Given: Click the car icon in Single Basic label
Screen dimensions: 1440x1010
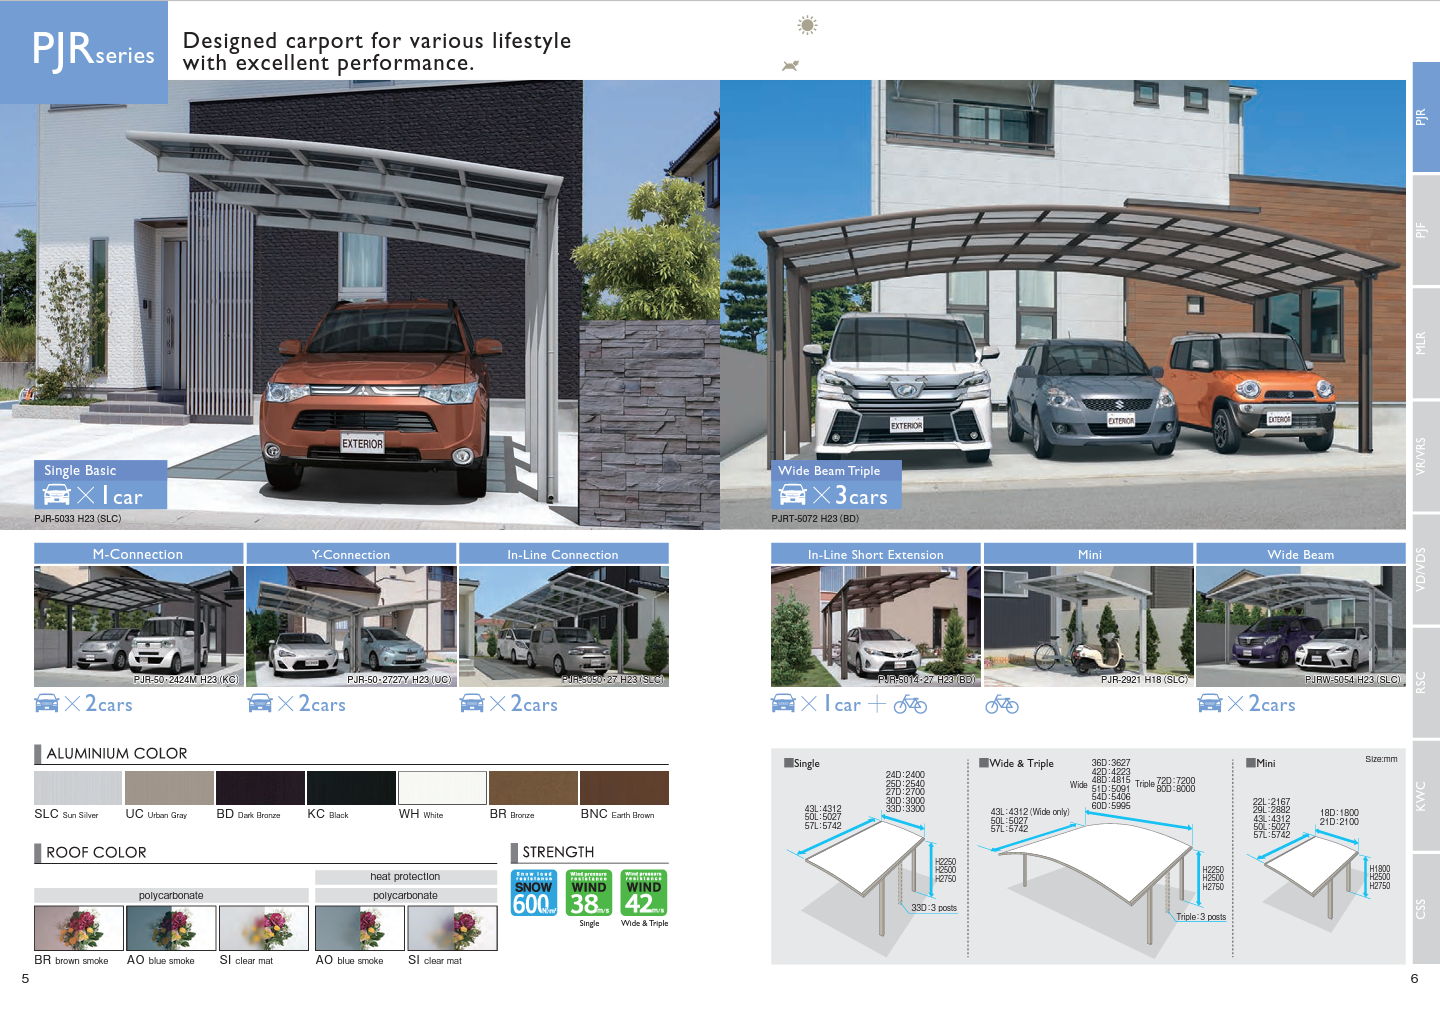Looking at the screenshot, I should click(x=57, y=495).
